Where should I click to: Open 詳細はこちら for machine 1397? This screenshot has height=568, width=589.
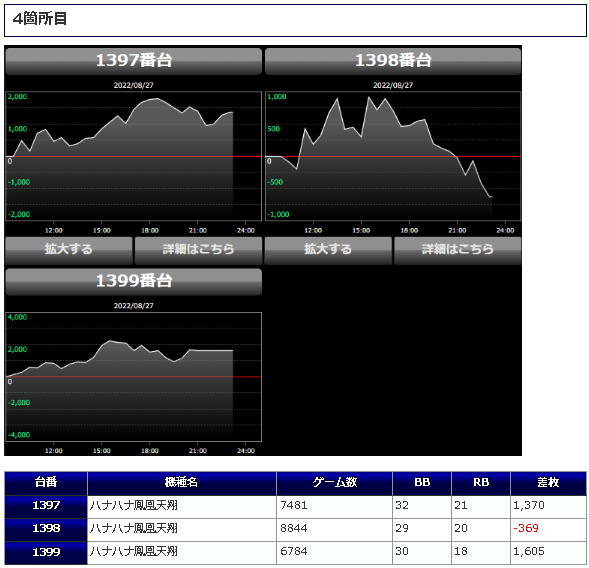tap(198, 250)
